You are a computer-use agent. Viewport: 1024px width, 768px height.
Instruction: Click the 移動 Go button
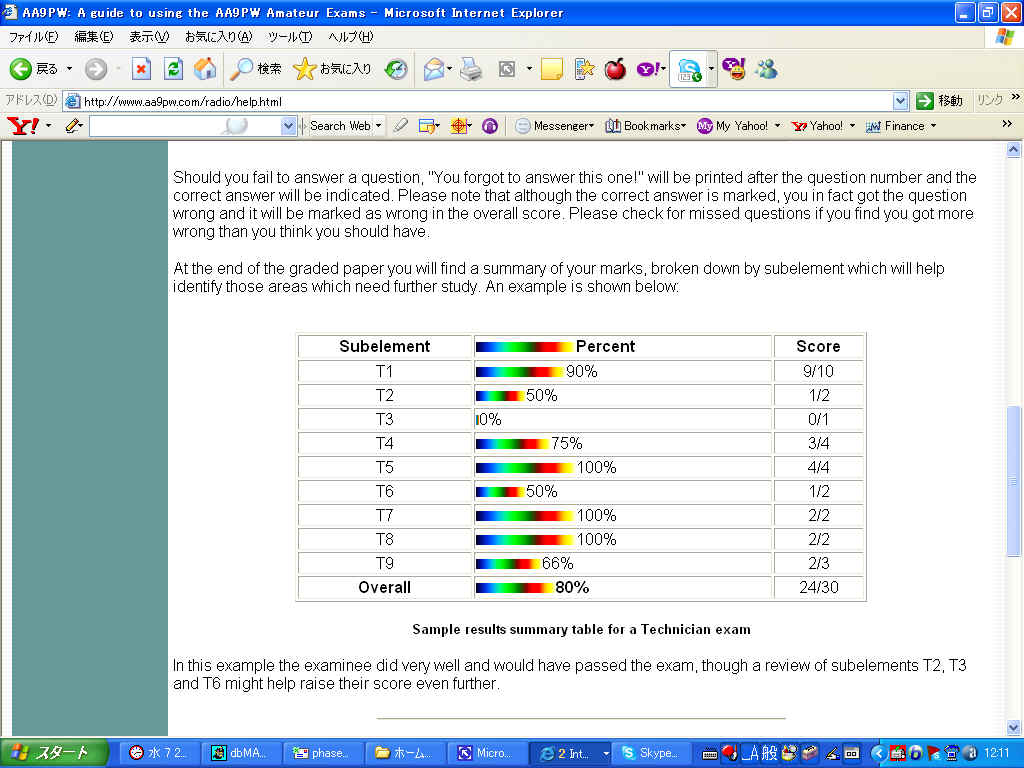[940, 101]
